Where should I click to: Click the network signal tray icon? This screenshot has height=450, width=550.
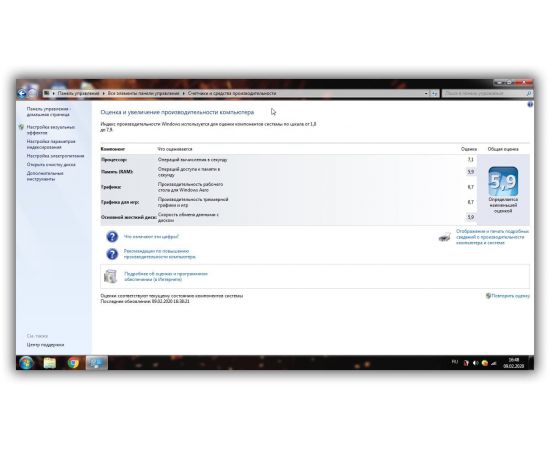[494, 363]
